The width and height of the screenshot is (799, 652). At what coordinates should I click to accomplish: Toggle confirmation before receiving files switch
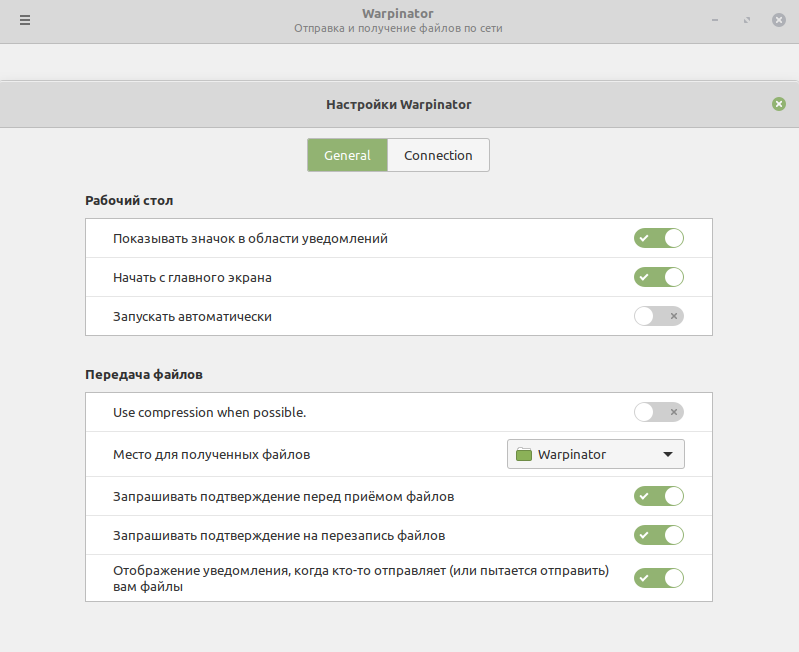(x=658, y=496)
